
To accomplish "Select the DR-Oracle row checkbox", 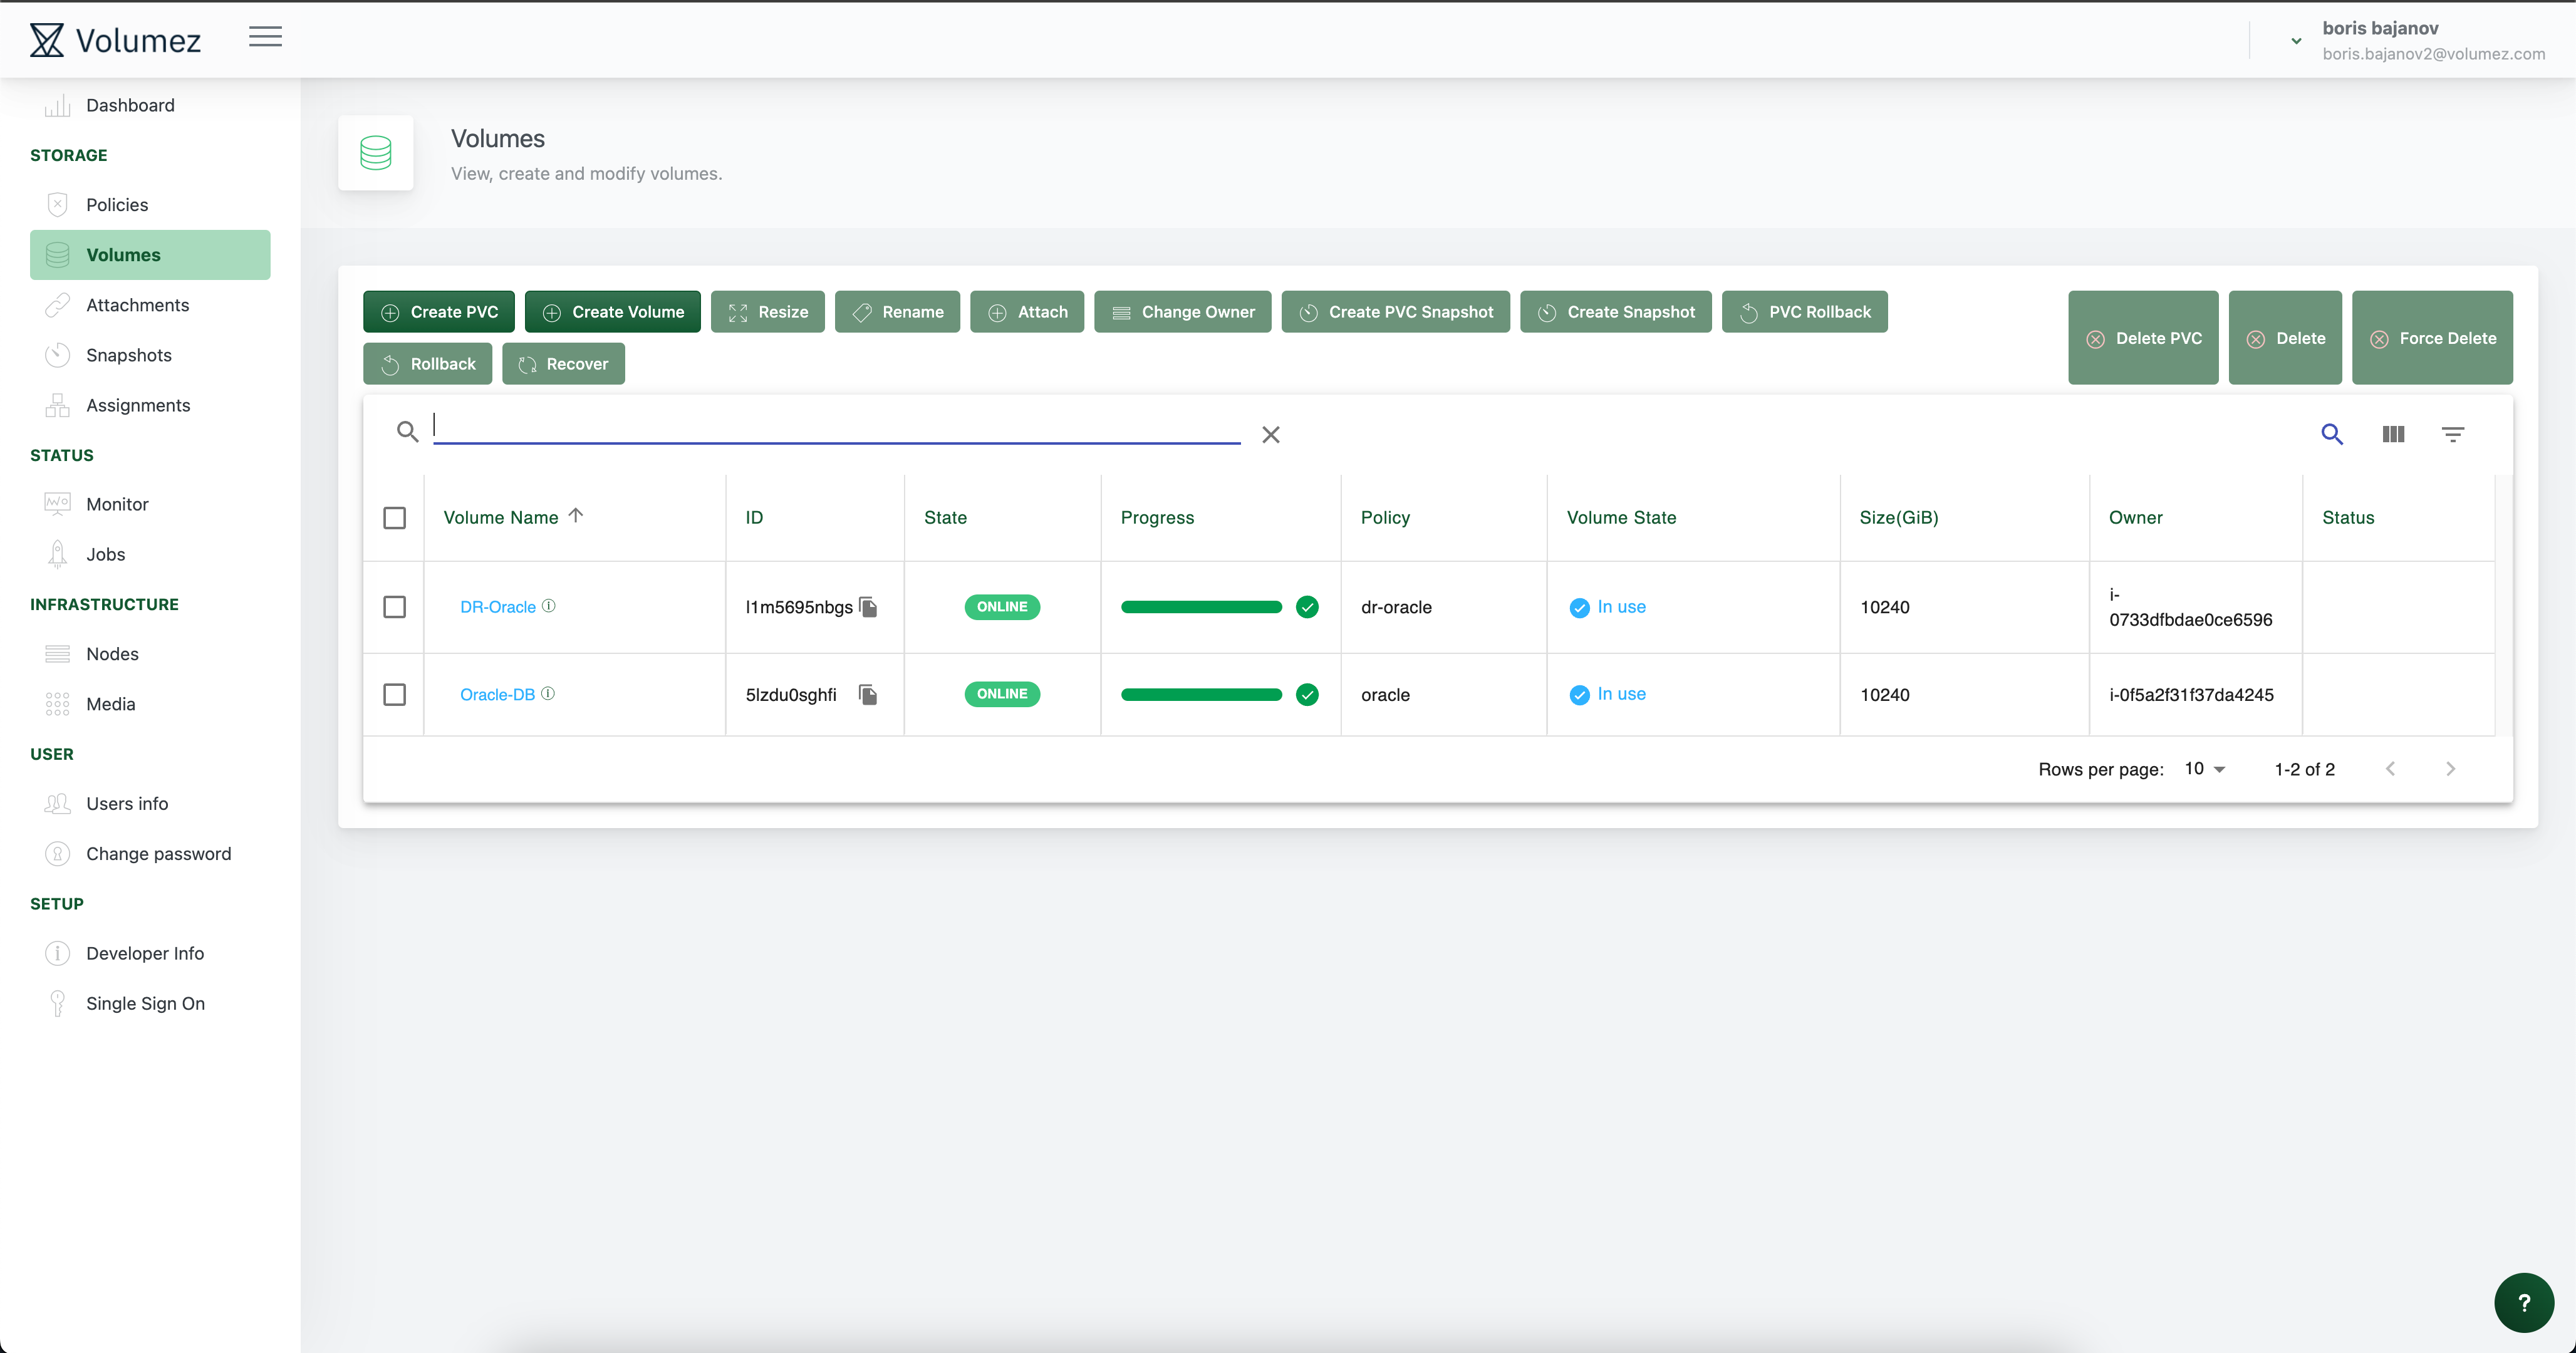I will pyautogui.click(x=394, y=607).
